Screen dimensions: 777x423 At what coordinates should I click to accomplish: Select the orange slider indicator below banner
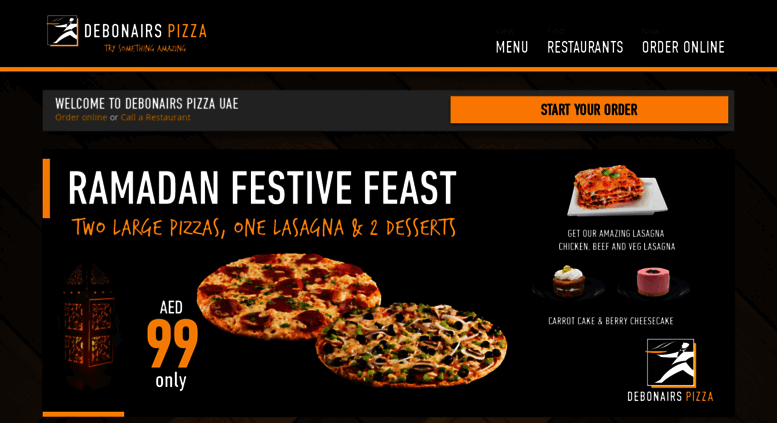click(x=83, y=414)
